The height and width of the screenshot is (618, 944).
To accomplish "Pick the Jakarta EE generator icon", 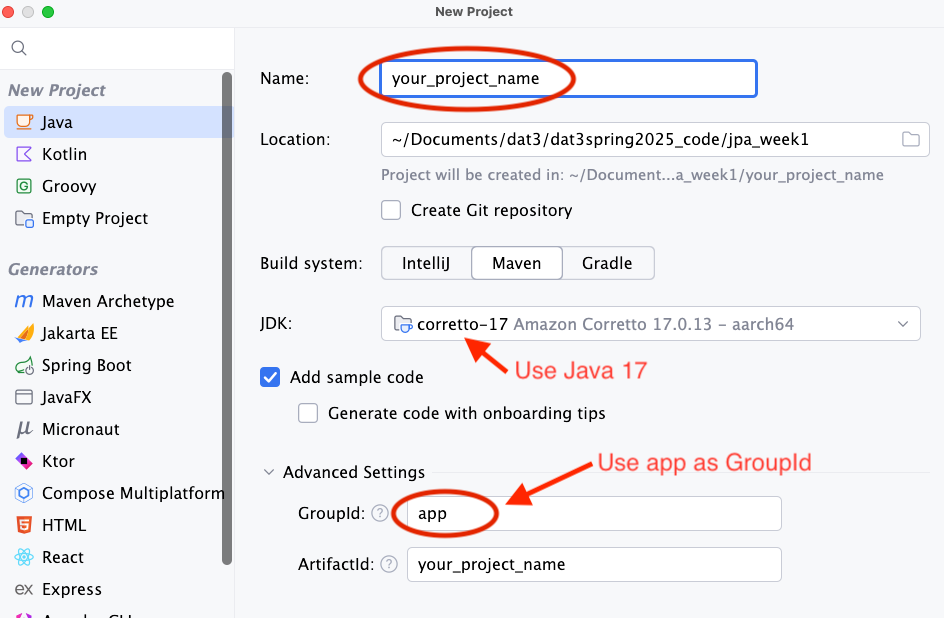I will click(x=23, y=333).
